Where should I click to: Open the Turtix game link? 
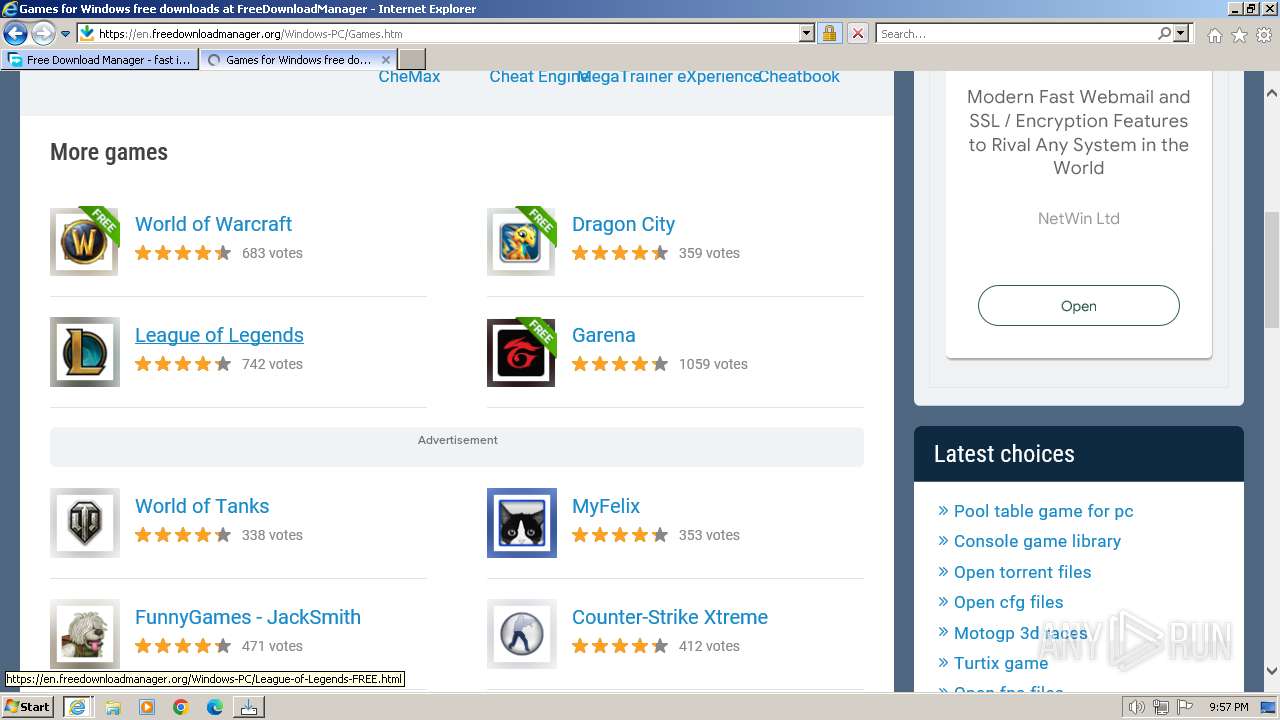pos(1001,663)
